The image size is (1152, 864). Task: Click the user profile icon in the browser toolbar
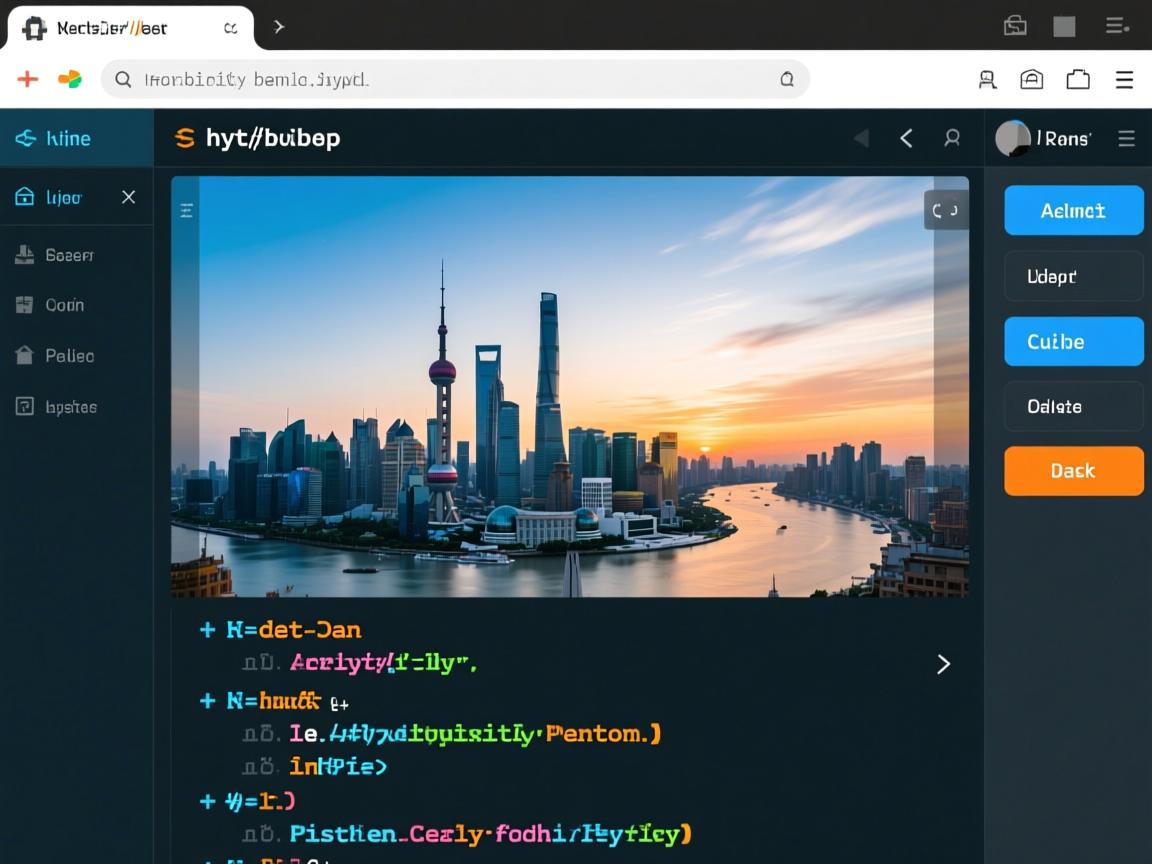987,80
